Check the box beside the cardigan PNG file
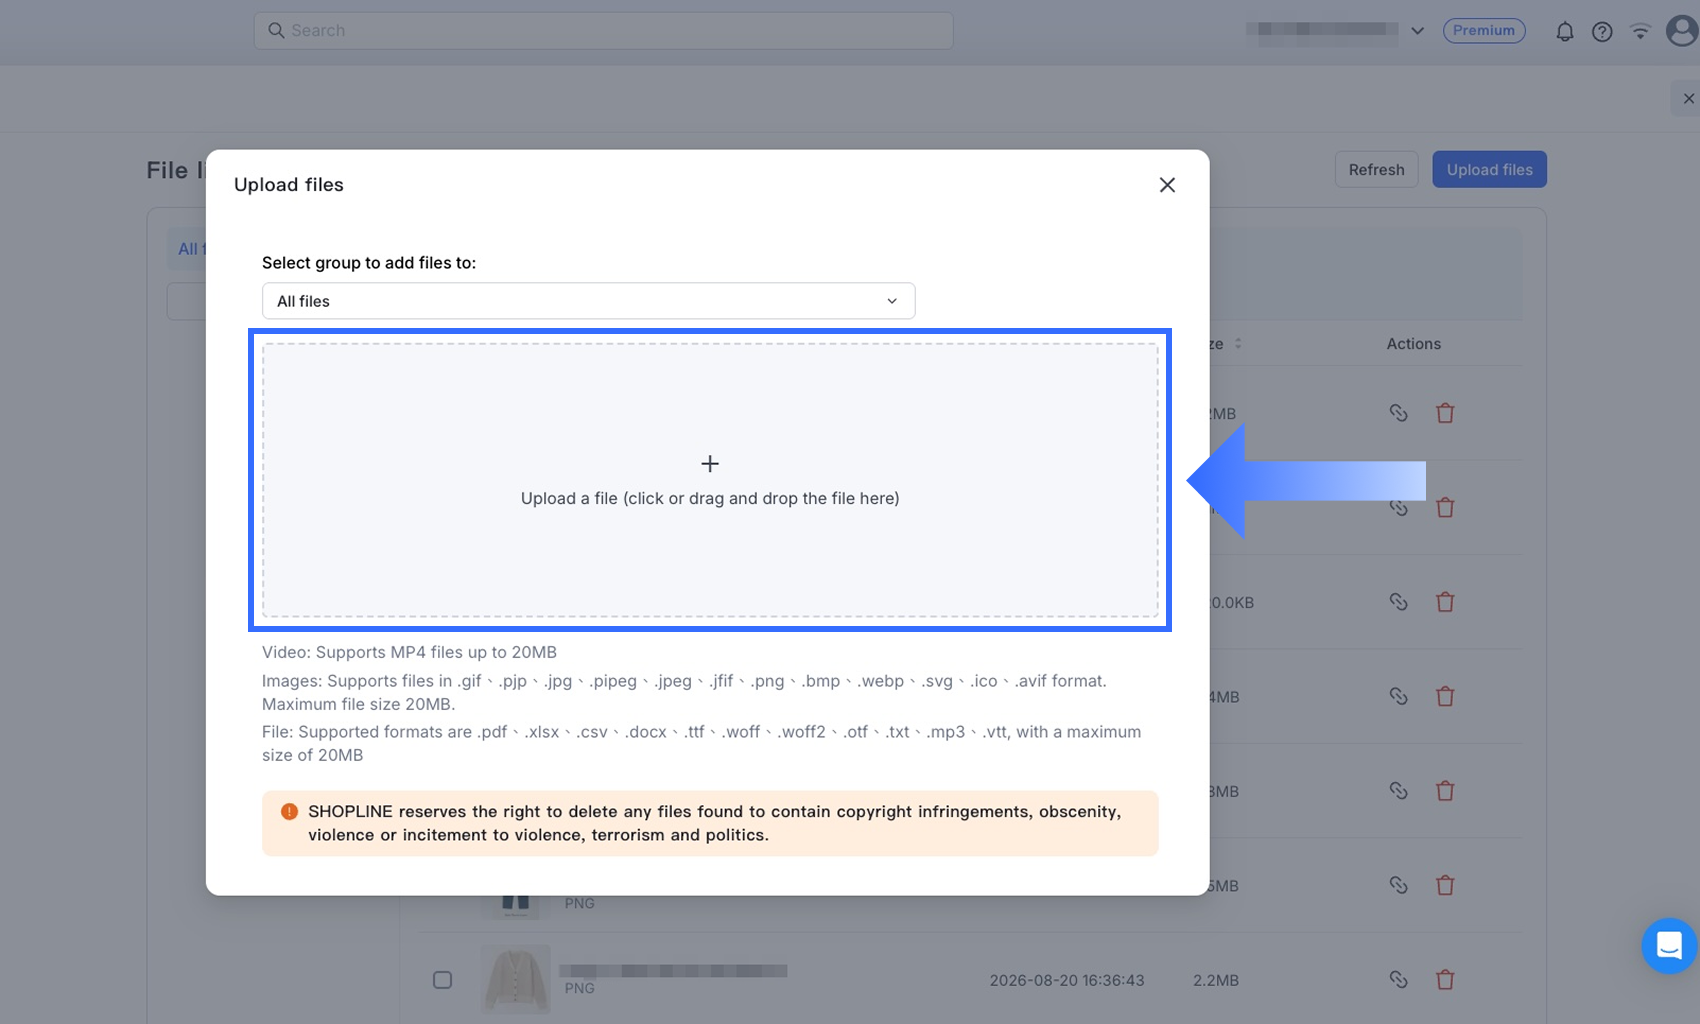The width and height of the screenshot is (1700, 1024). pos(442,980)
